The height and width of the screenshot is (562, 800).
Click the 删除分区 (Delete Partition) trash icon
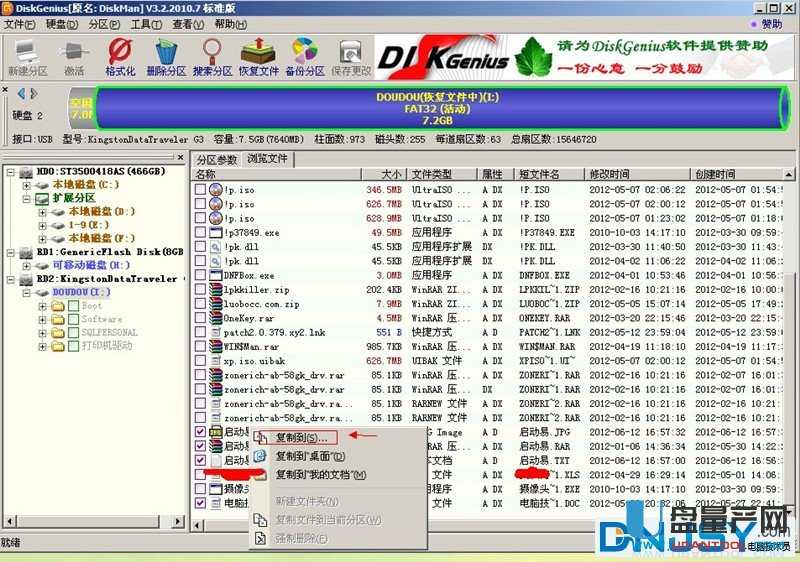(166, 55)
